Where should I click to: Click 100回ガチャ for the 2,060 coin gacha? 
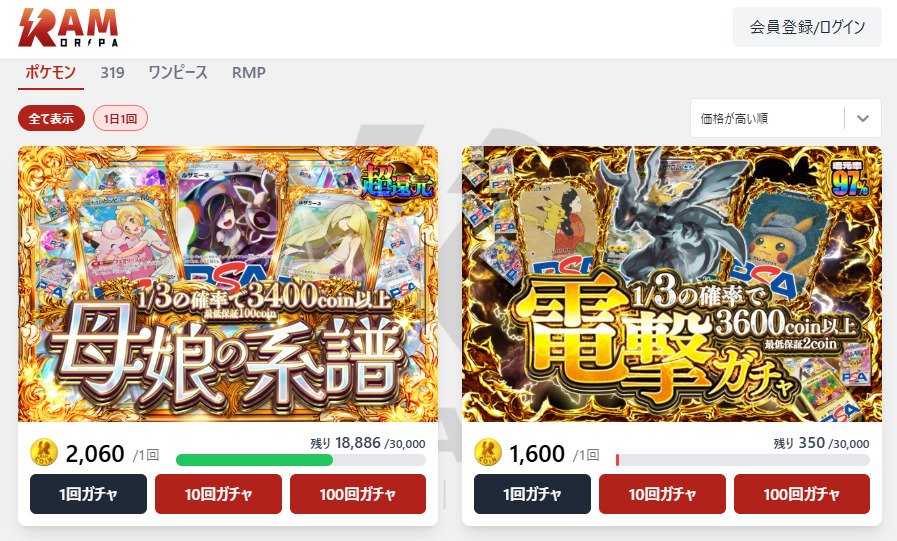coord(358,494)
